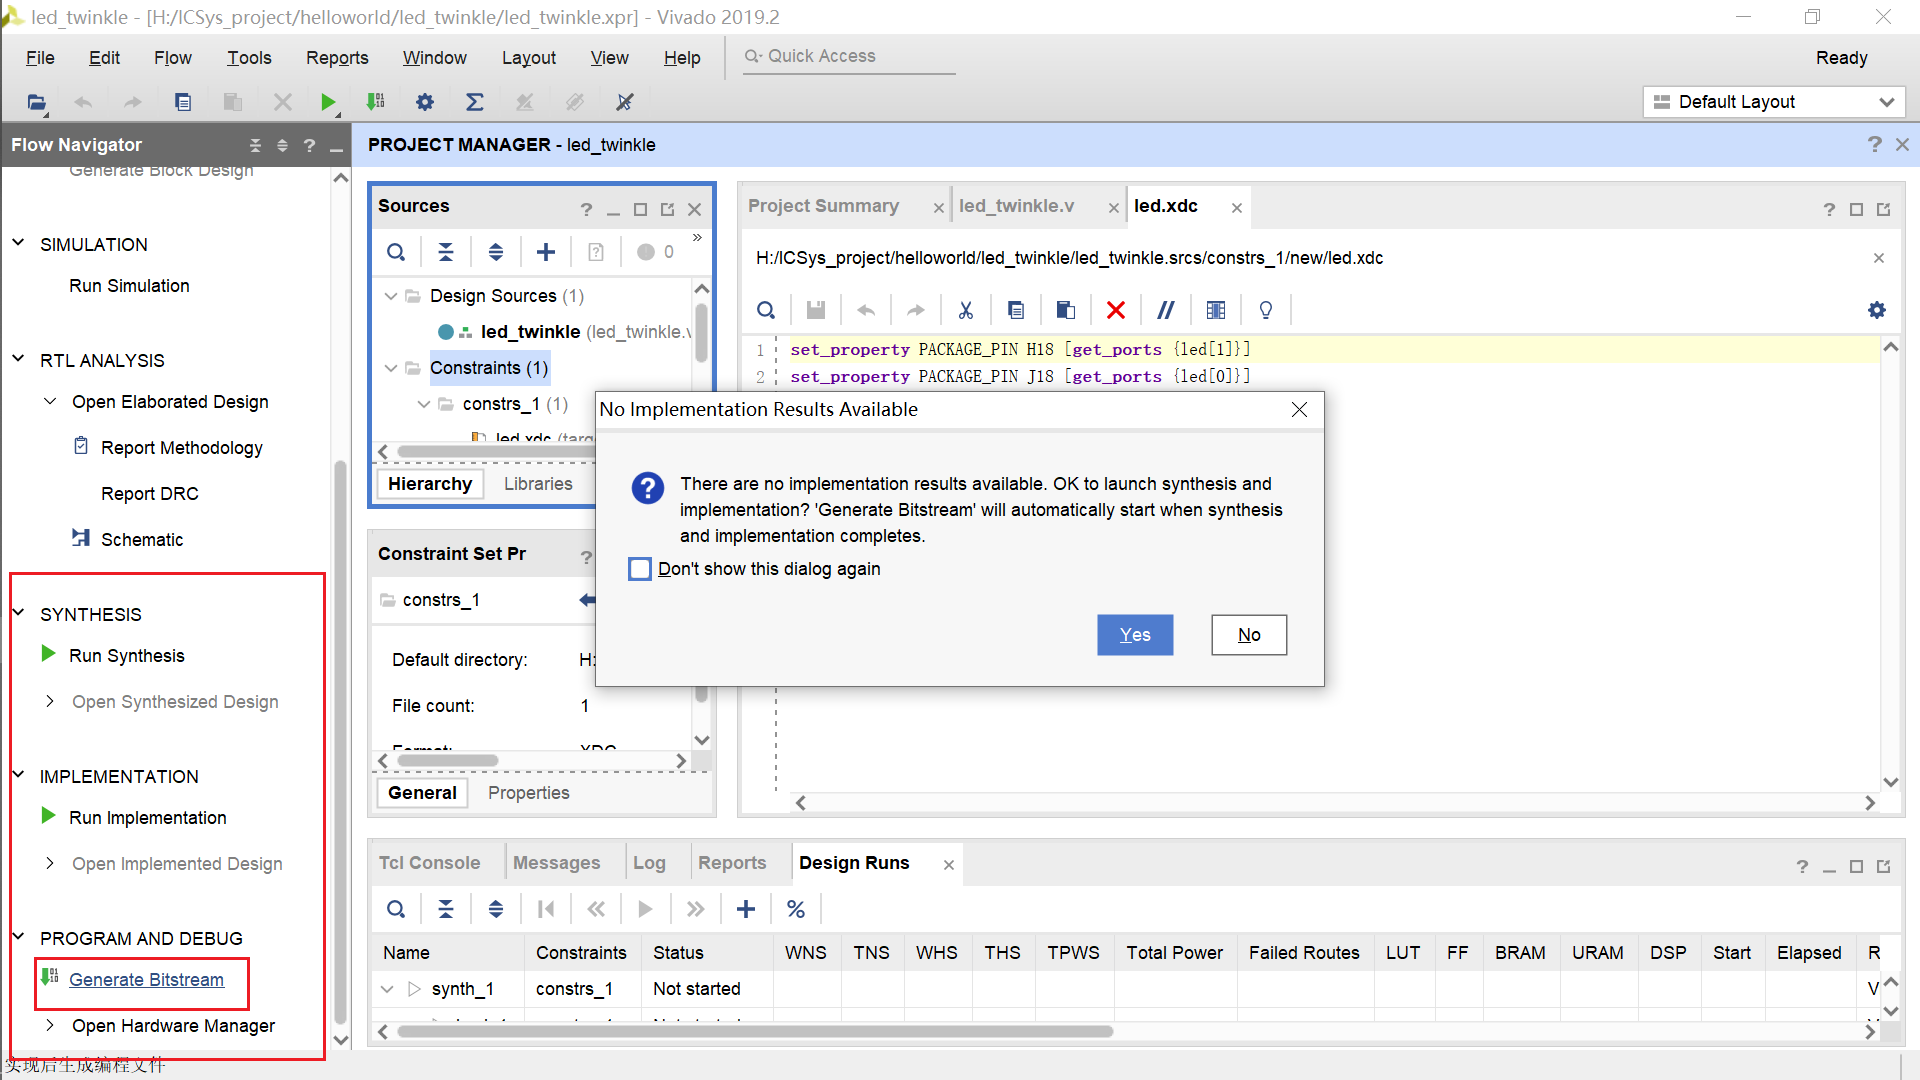Click the search icon in Sources panel
This screenshot has height=1080, width=1920.
tap(396, 252)
